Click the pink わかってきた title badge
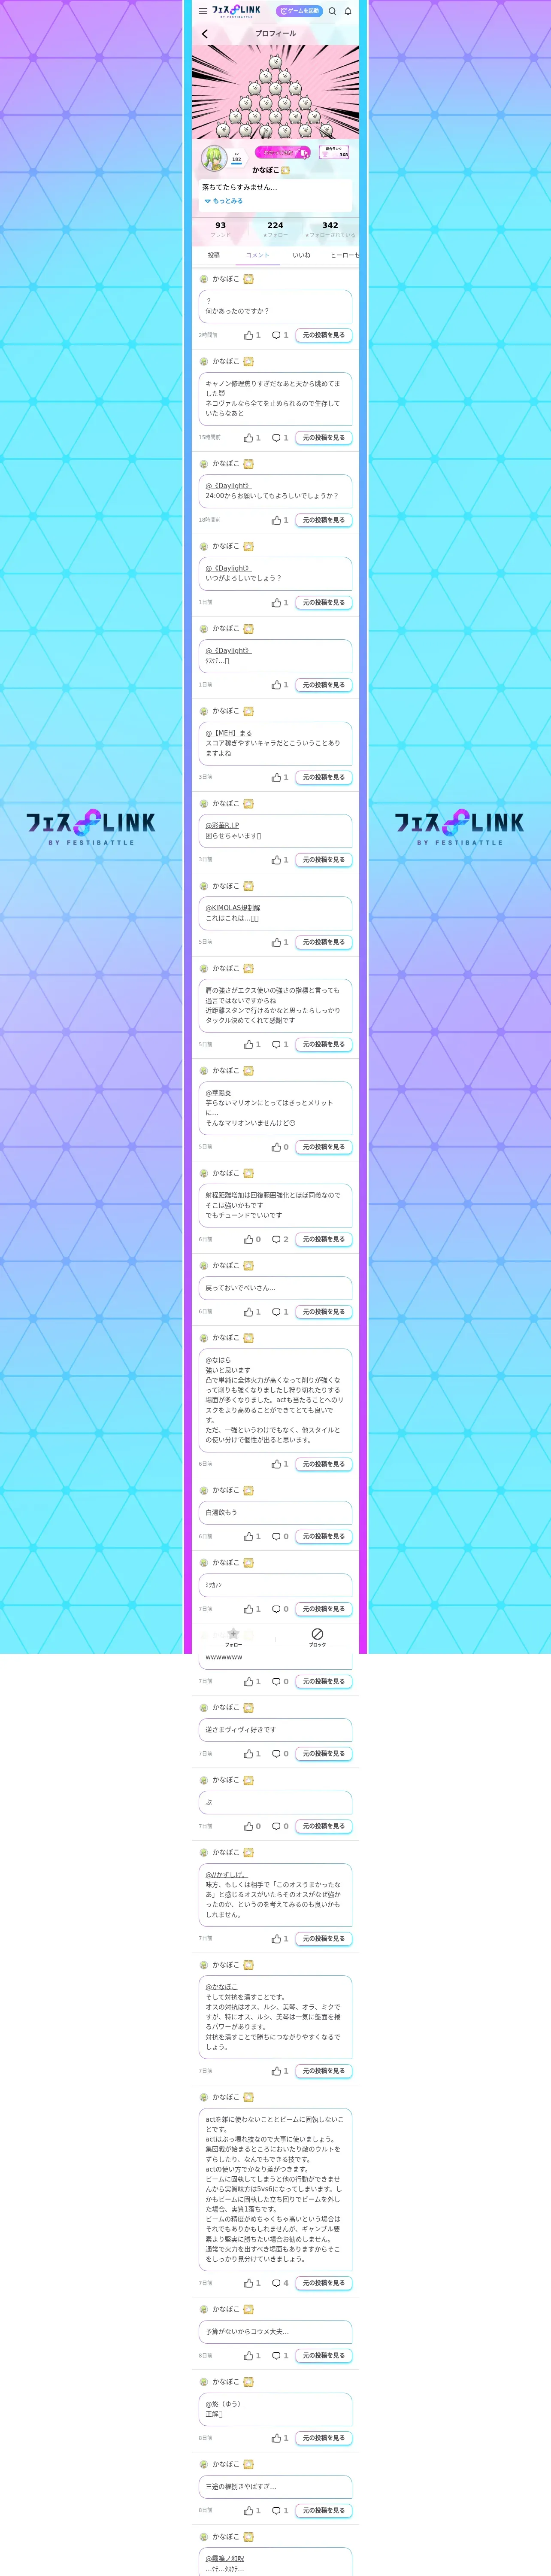 [x=283, y=153]
